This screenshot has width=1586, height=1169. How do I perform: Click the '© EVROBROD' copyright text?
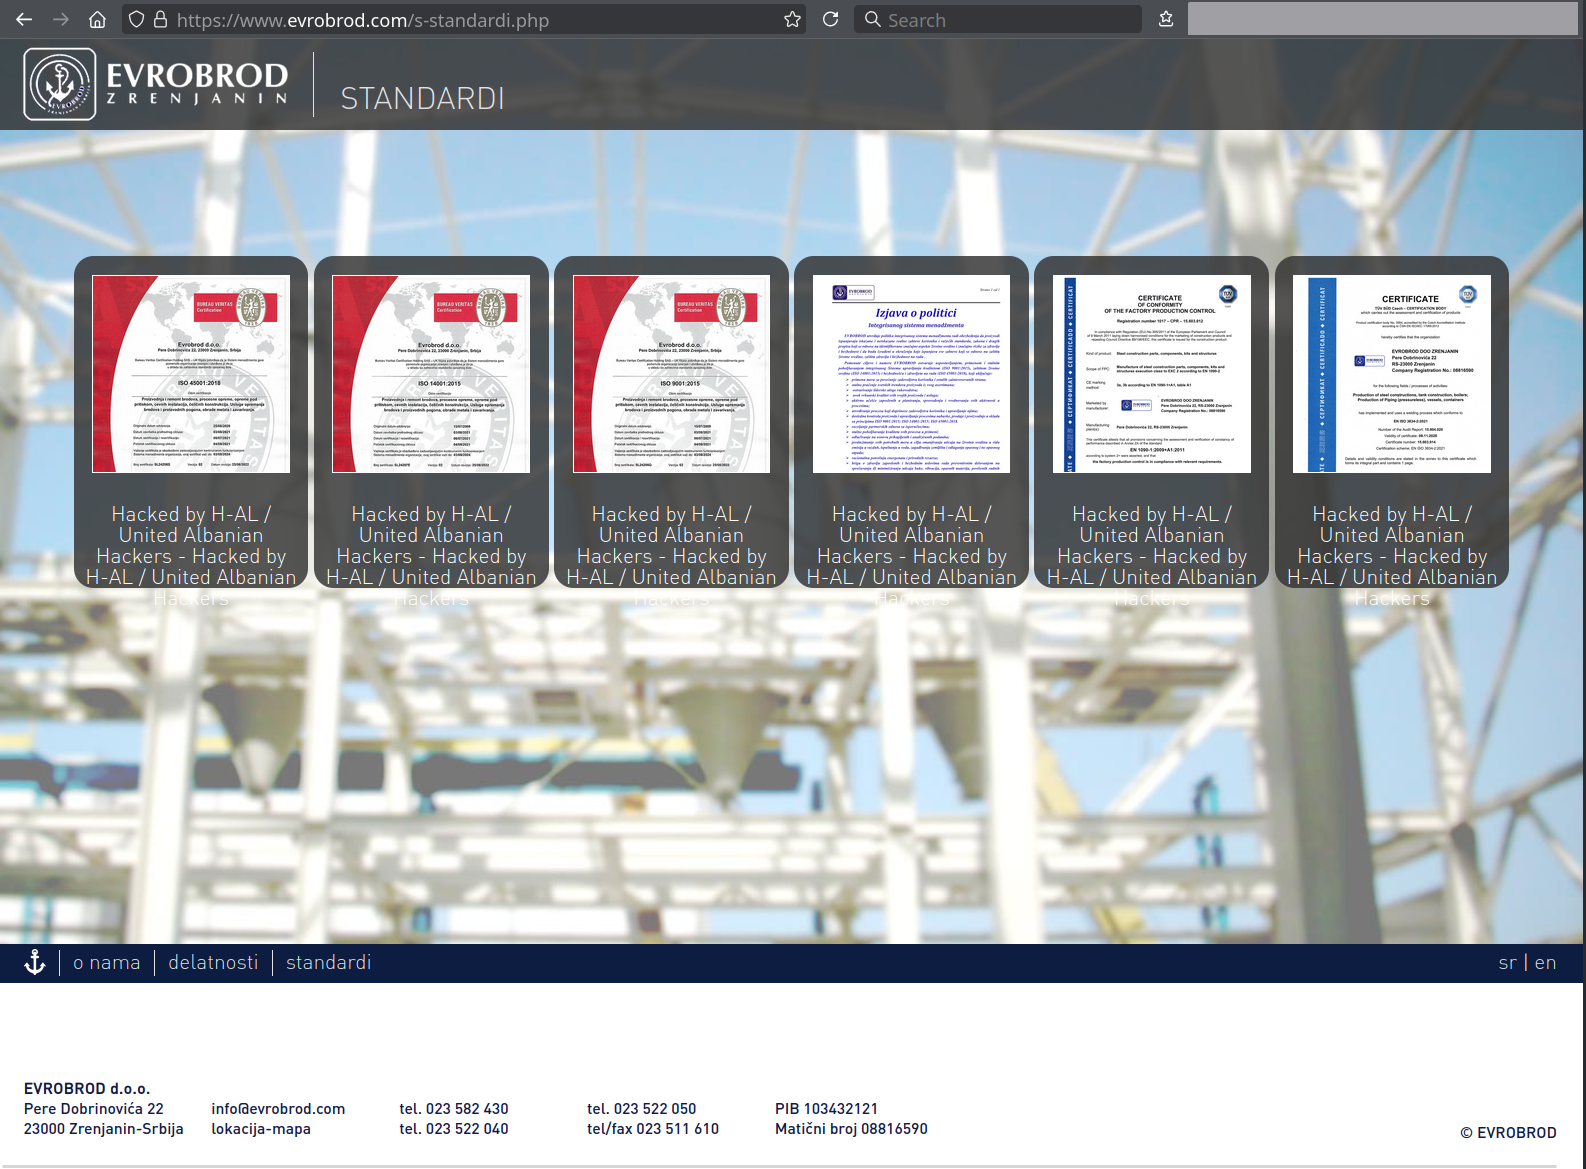tap(1508, 1133)
